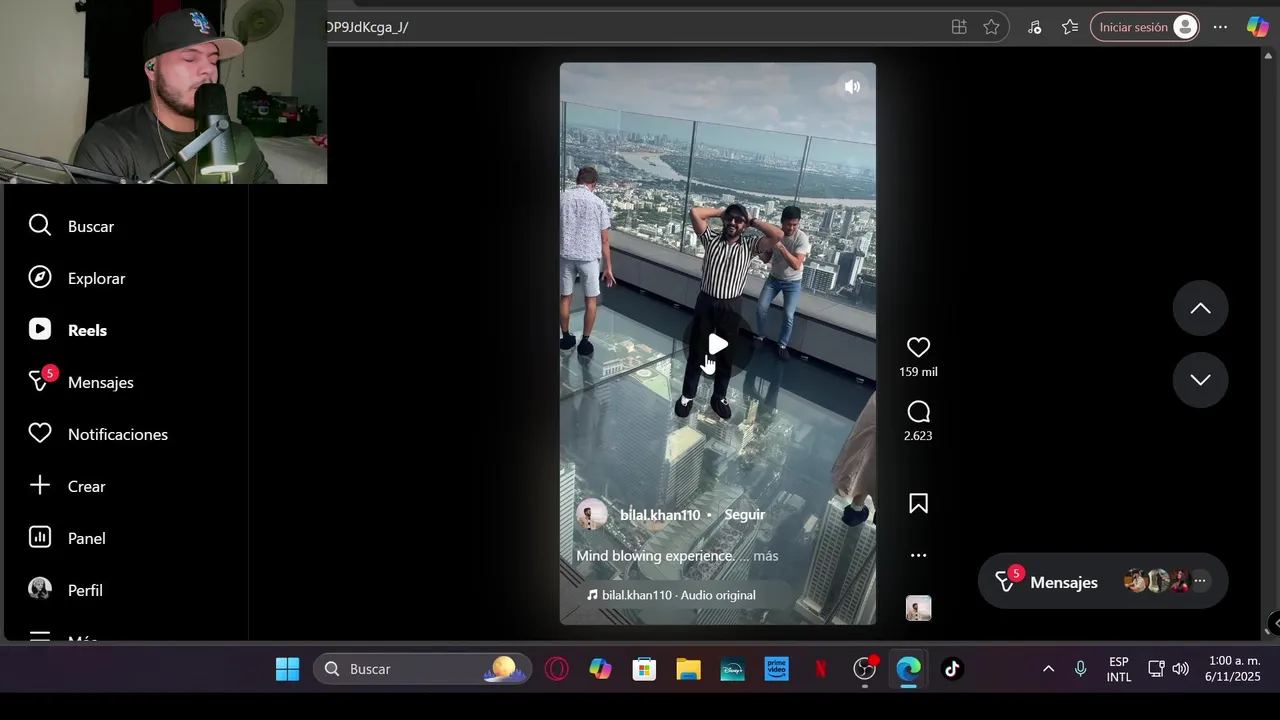1280x720 pixels.
Task: Click the microphone icon in the tray
Action: pyautogui.click(x=1080, y=669)
